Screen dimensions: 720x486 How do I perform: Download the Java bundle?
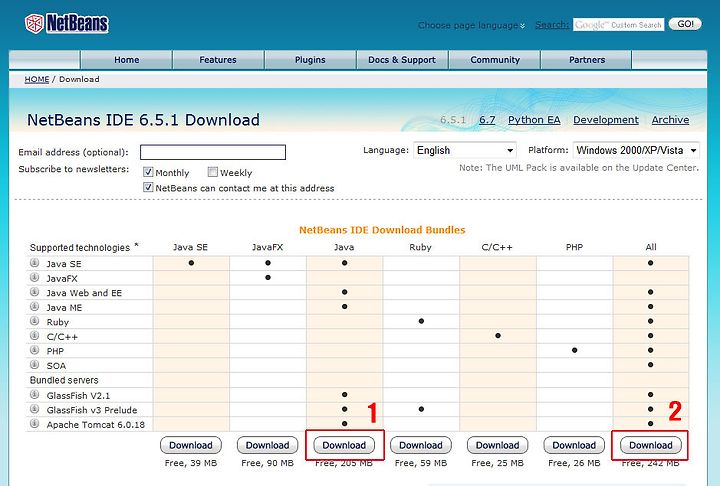tap(344, 445)
